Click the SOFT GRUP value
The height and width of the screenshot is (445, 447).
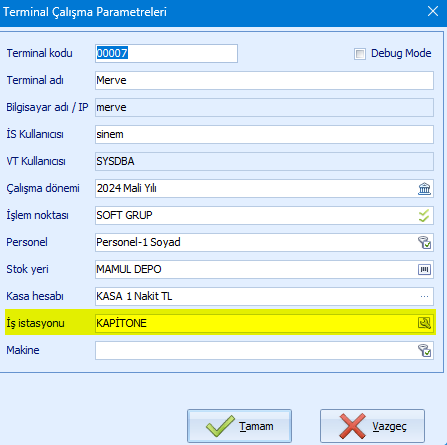(124, 215)
